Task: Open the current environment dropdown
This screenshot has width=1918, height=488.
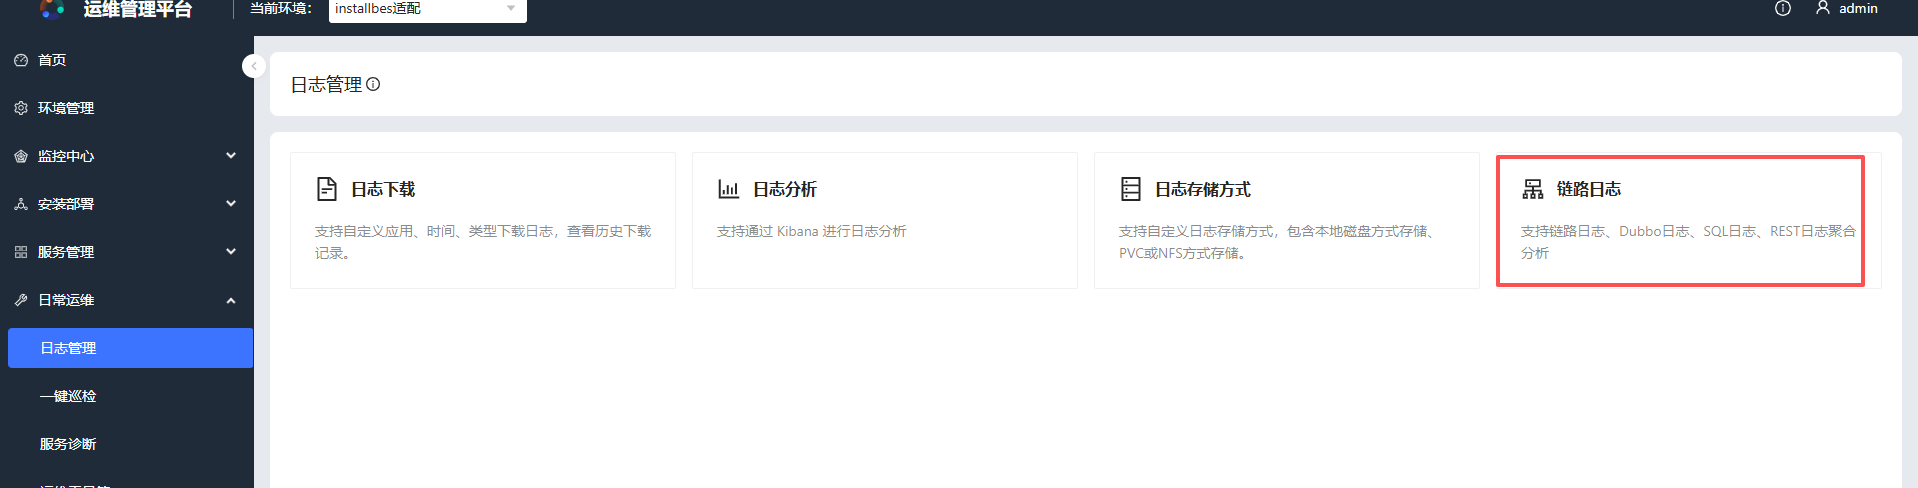Action: 427,9
